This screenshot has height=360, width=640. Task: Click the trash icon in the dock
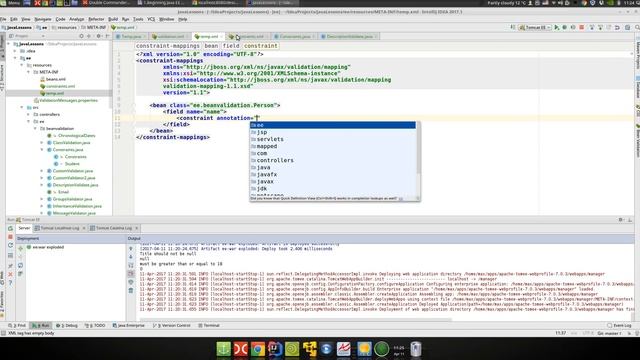pos(416,349)
